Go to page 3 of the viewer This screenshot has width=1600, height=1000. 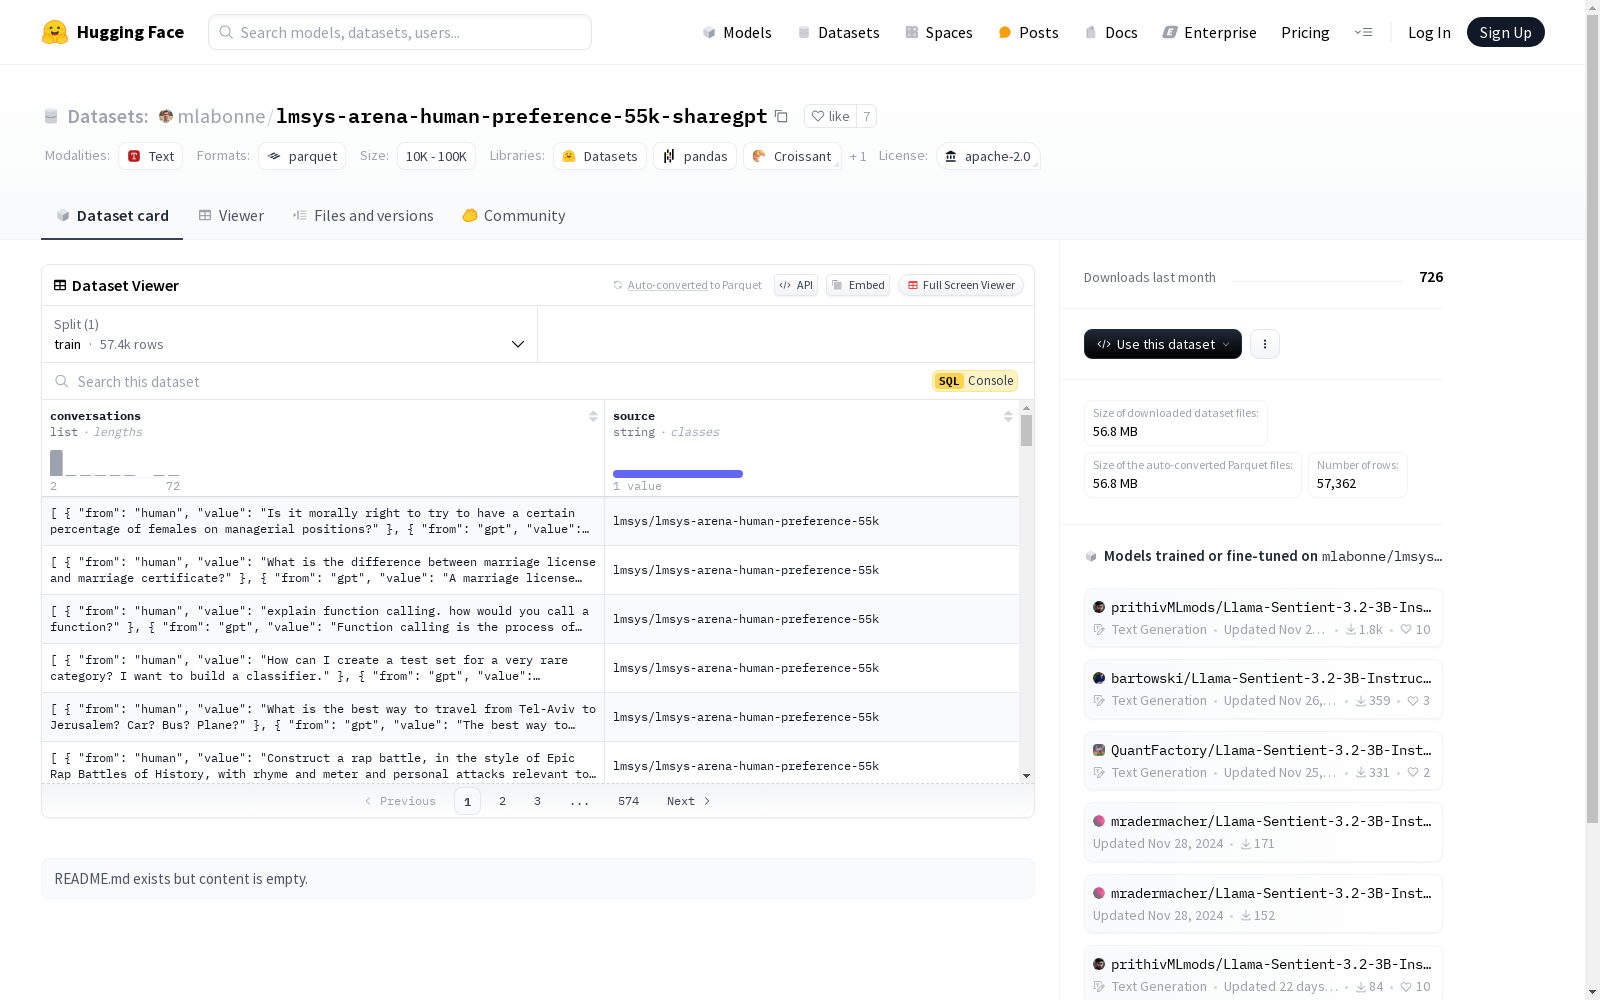[537, 801]
